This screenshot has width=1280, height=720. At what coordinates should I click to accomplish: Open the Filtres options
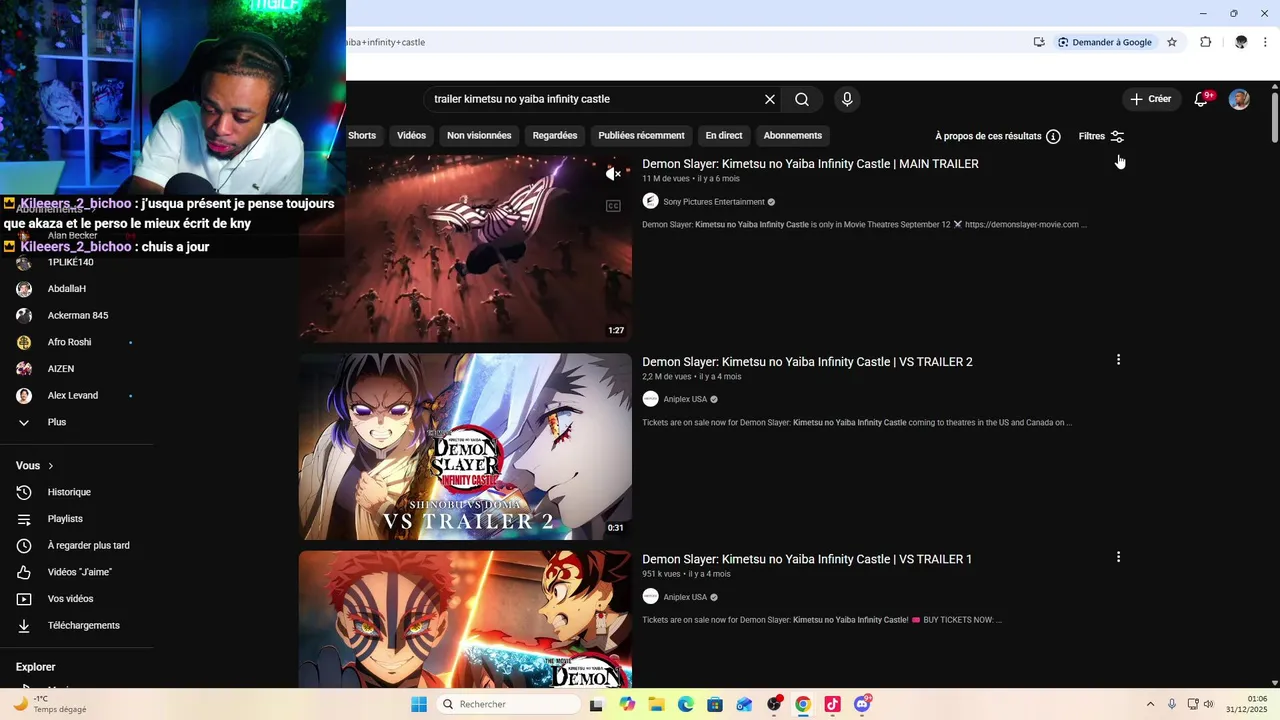point(1102,136)
